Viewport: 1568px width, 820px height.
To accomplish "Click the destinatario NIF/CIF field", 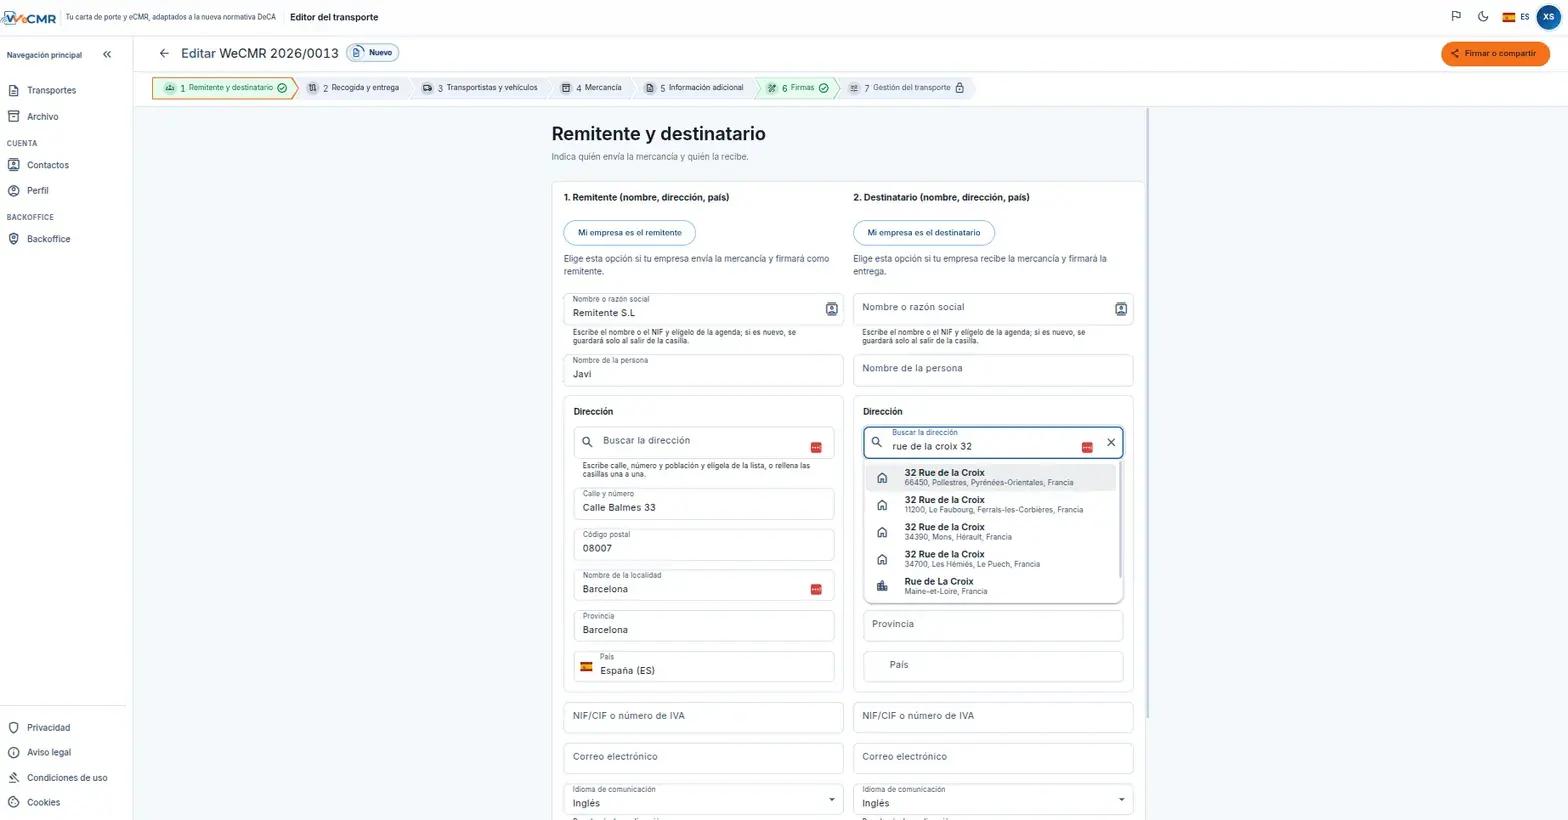I will point(993,717).
